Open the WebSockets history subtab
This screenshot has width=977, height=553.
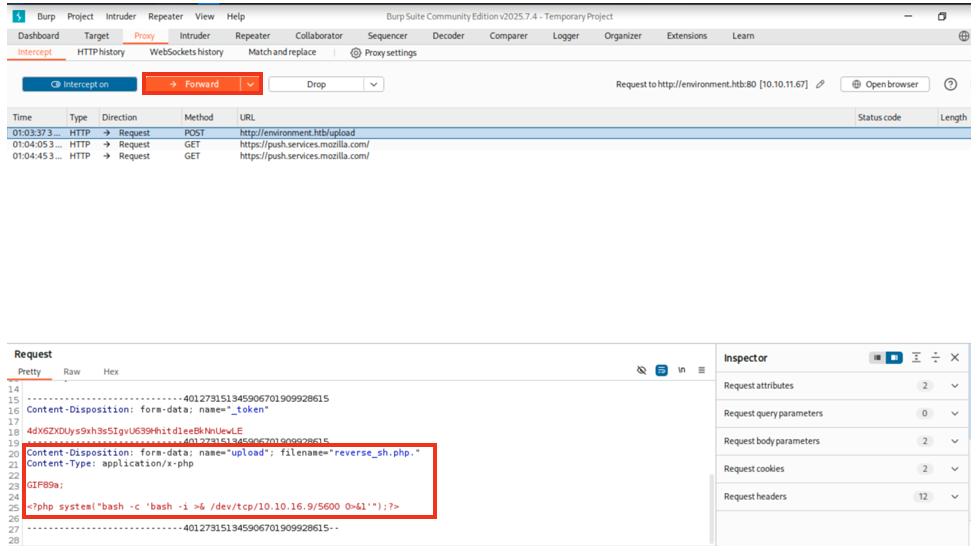[x=186, y=52]
